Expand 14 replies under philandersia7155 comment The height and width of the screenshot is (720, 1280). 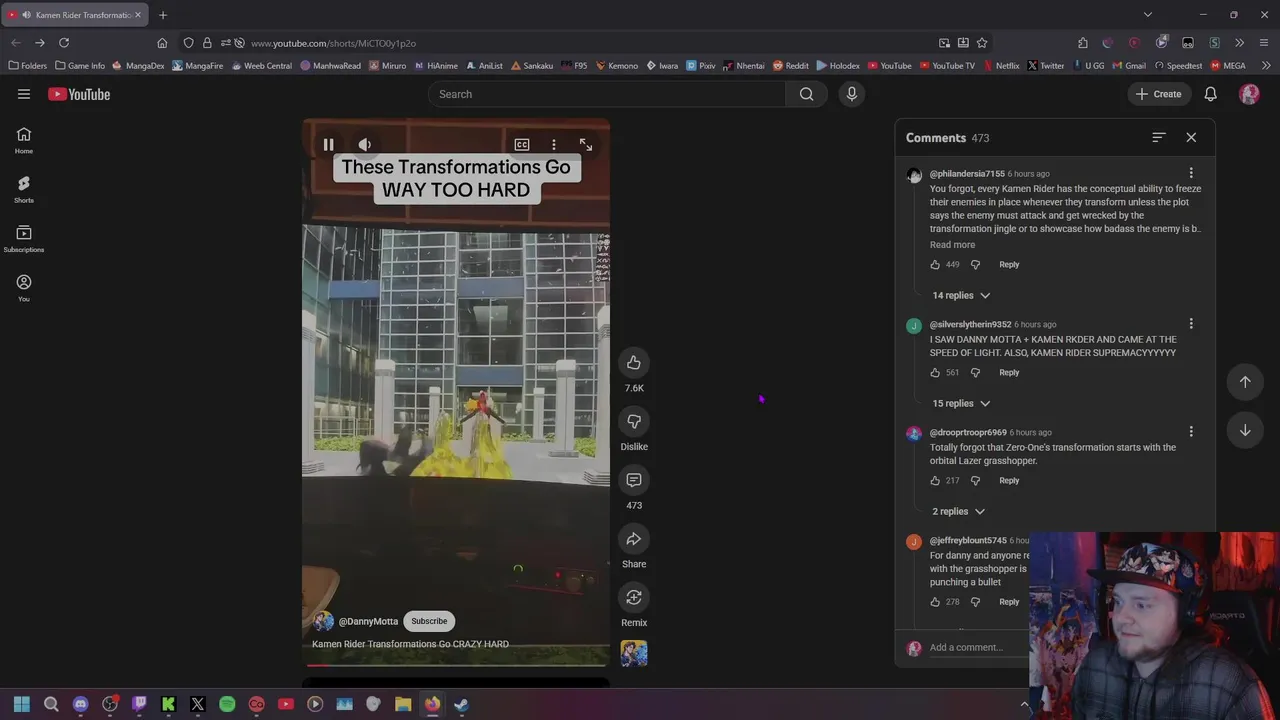[961, 295]
